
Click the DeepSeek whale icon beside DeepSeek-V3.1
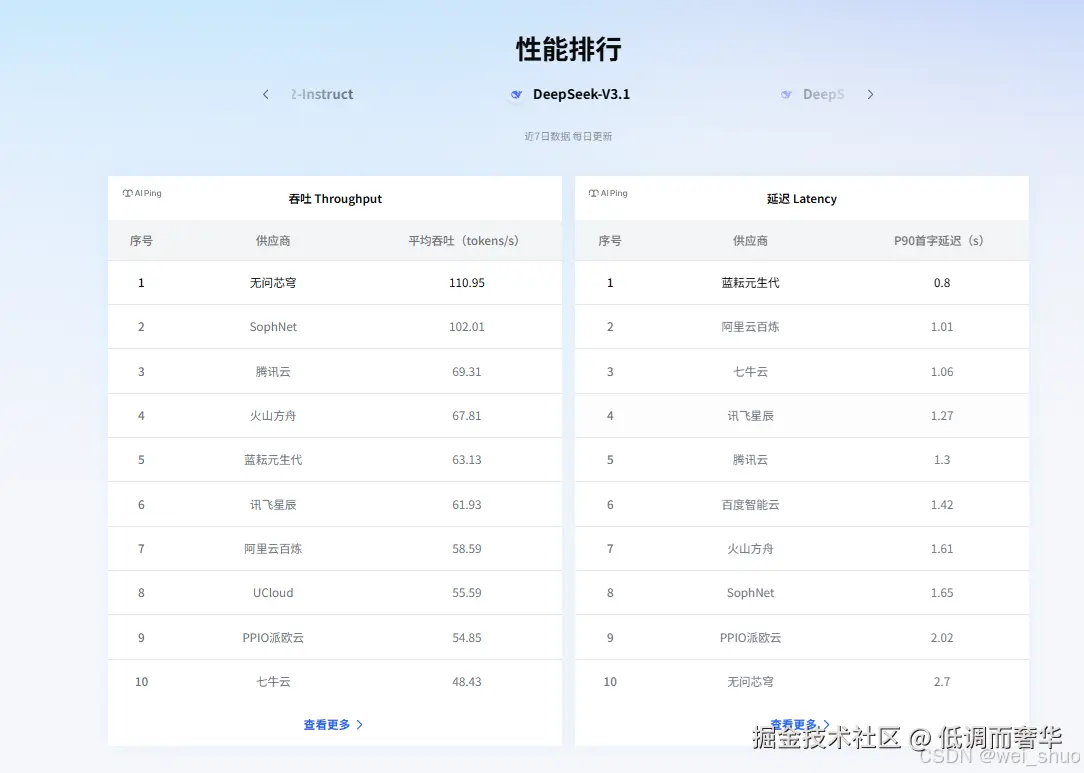[x=517, y=94]
